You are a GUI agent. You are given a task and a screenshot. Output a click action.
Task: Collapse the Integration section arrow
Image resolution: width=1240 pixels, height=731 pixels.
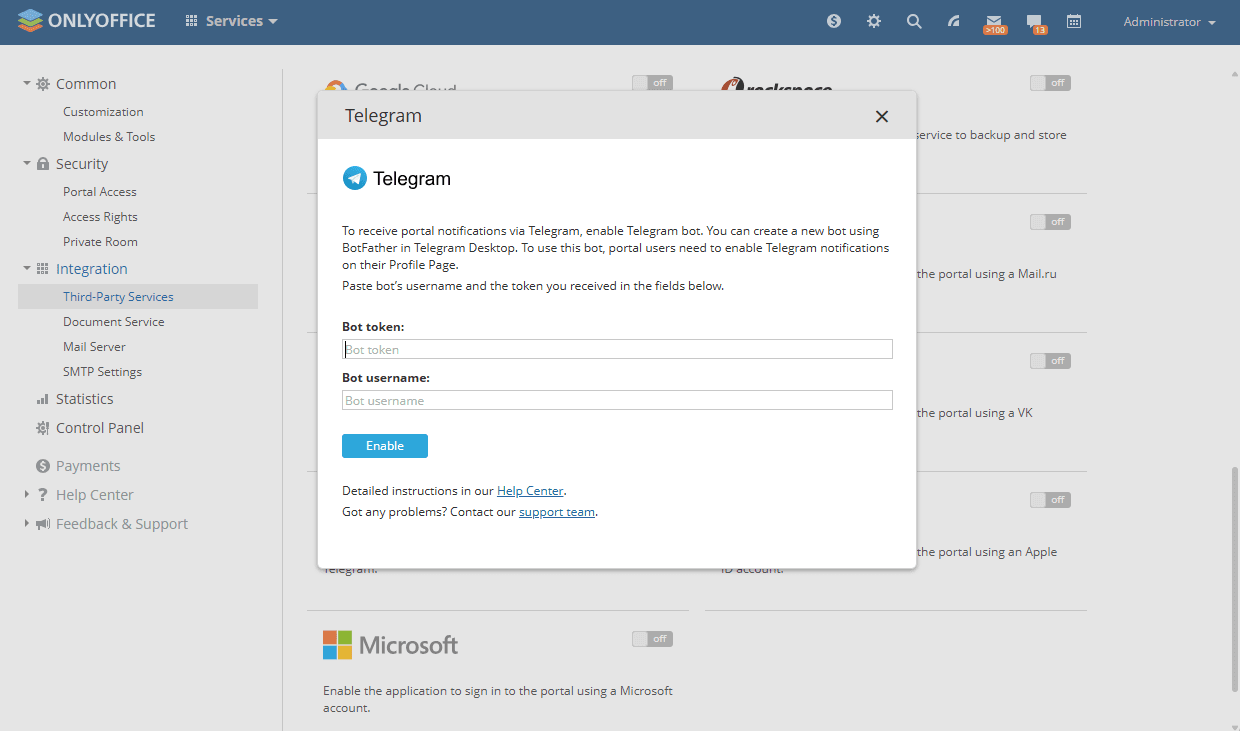(27, 269)
